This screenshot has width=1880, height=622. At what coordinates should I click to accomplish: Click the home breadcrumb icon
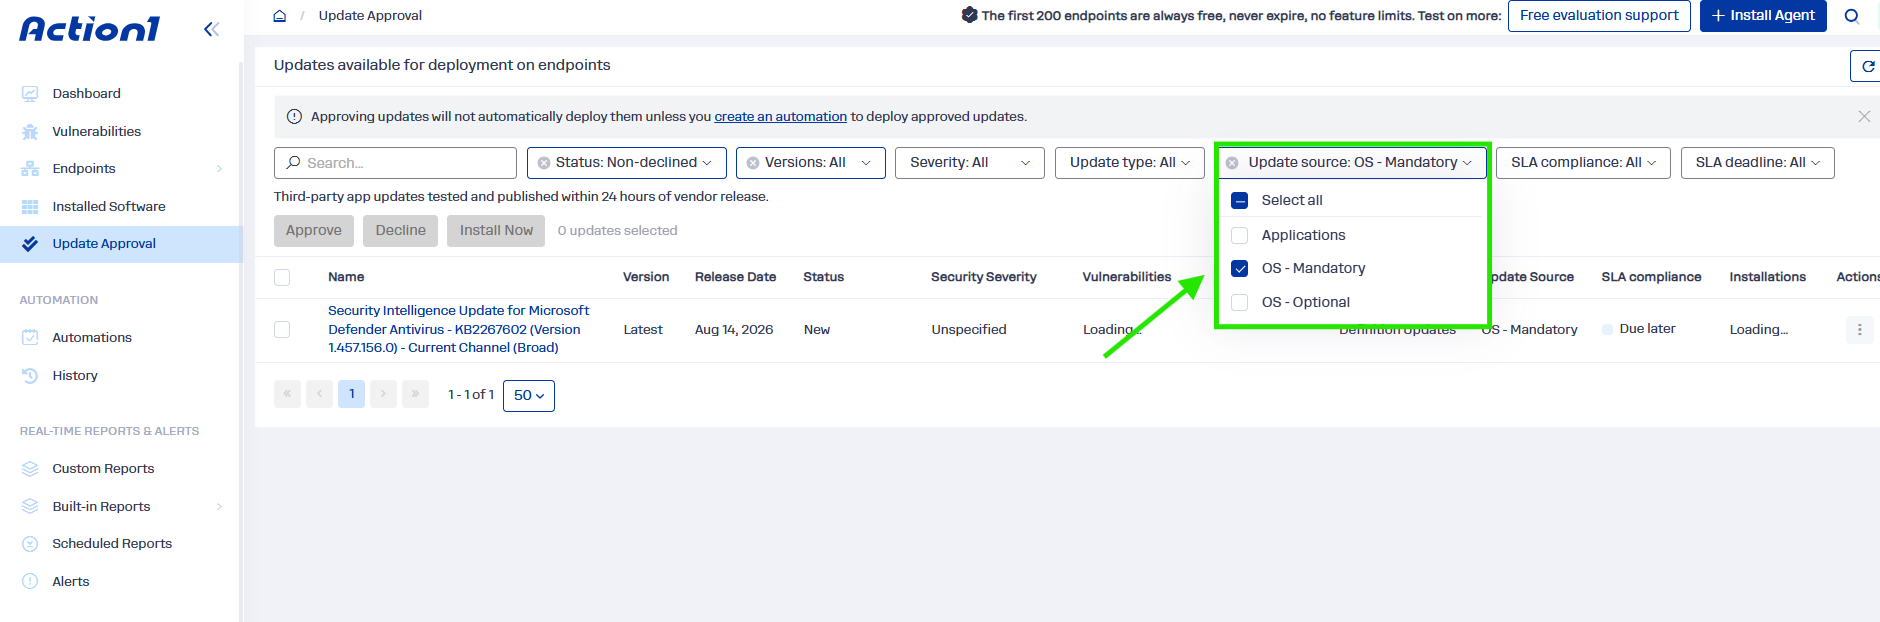pyautogui.click(x=280, y=16)
